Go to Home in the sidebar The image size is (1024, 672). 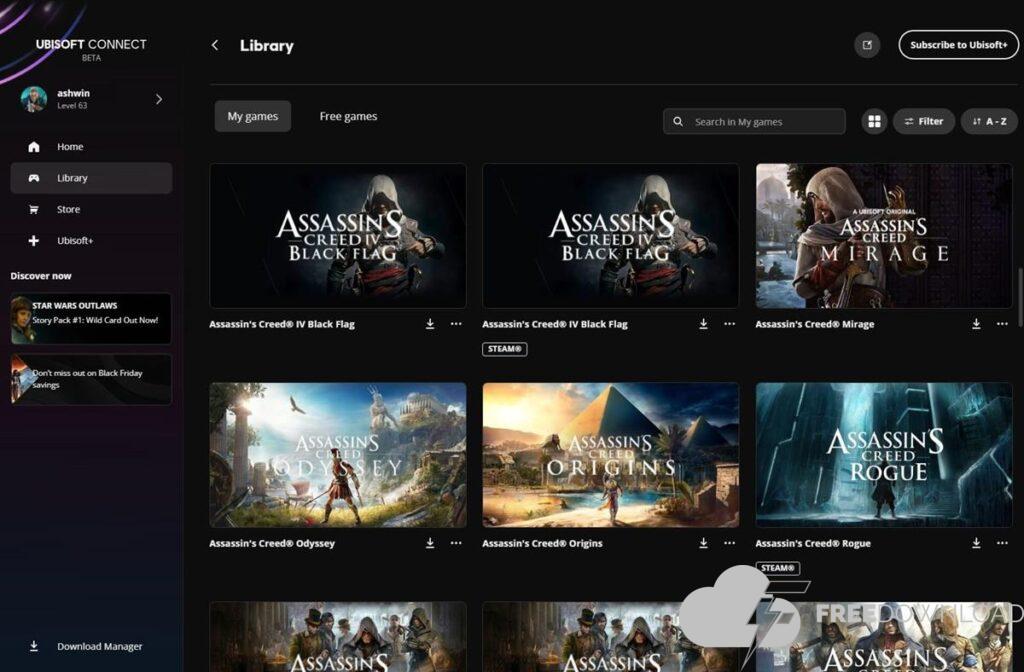(x=70, y=147)
